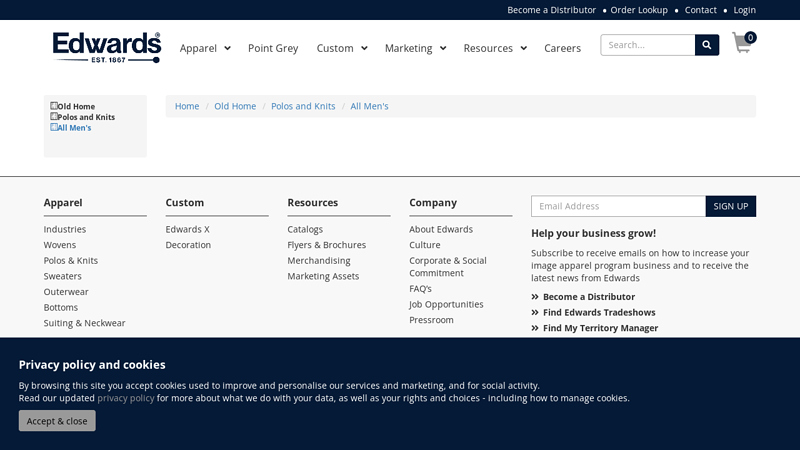Screen dimensions: 800x450
Task: Select All Men's in the sidebar tree
Action: tap(74, 128)
